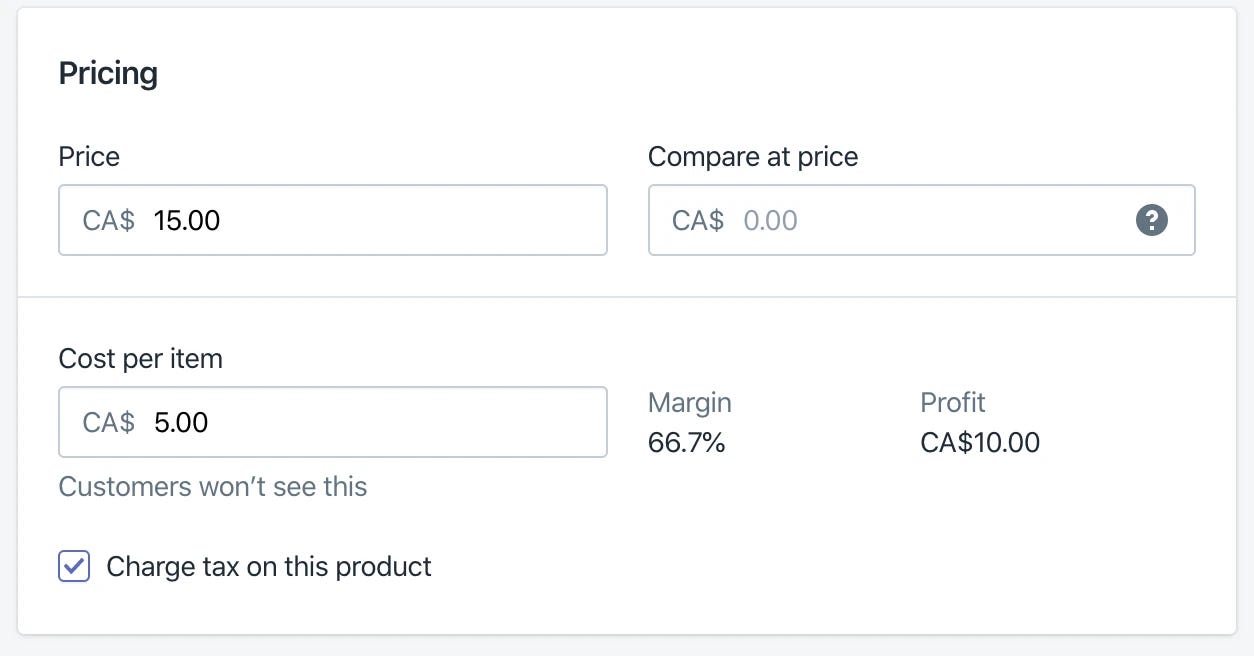Image resolution: width=1254 pixels, height=656 pixels.
Task: Click the Price field label
Action: 89,156
